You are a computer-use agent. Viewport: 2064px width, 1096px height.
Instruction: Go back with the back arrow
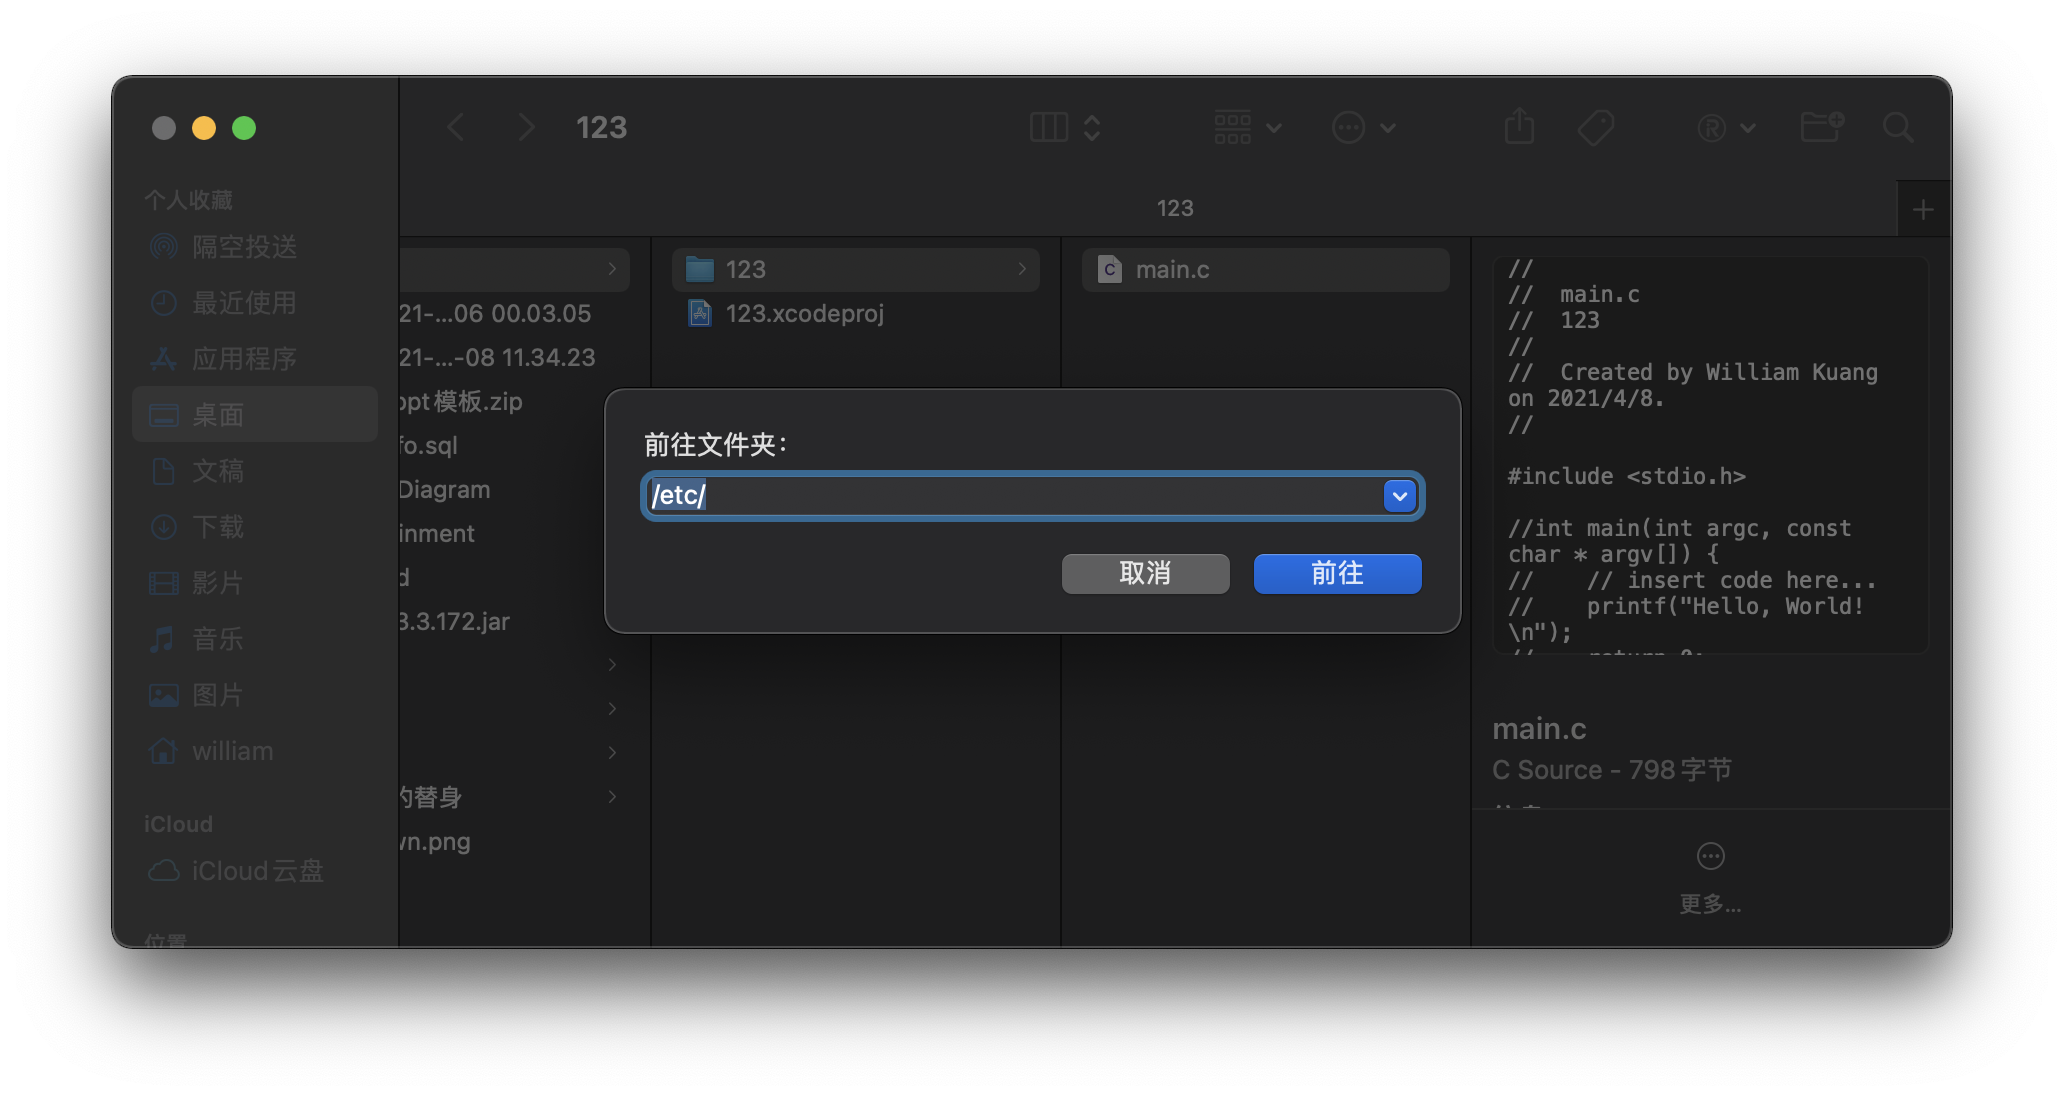[x=456, y=128]
